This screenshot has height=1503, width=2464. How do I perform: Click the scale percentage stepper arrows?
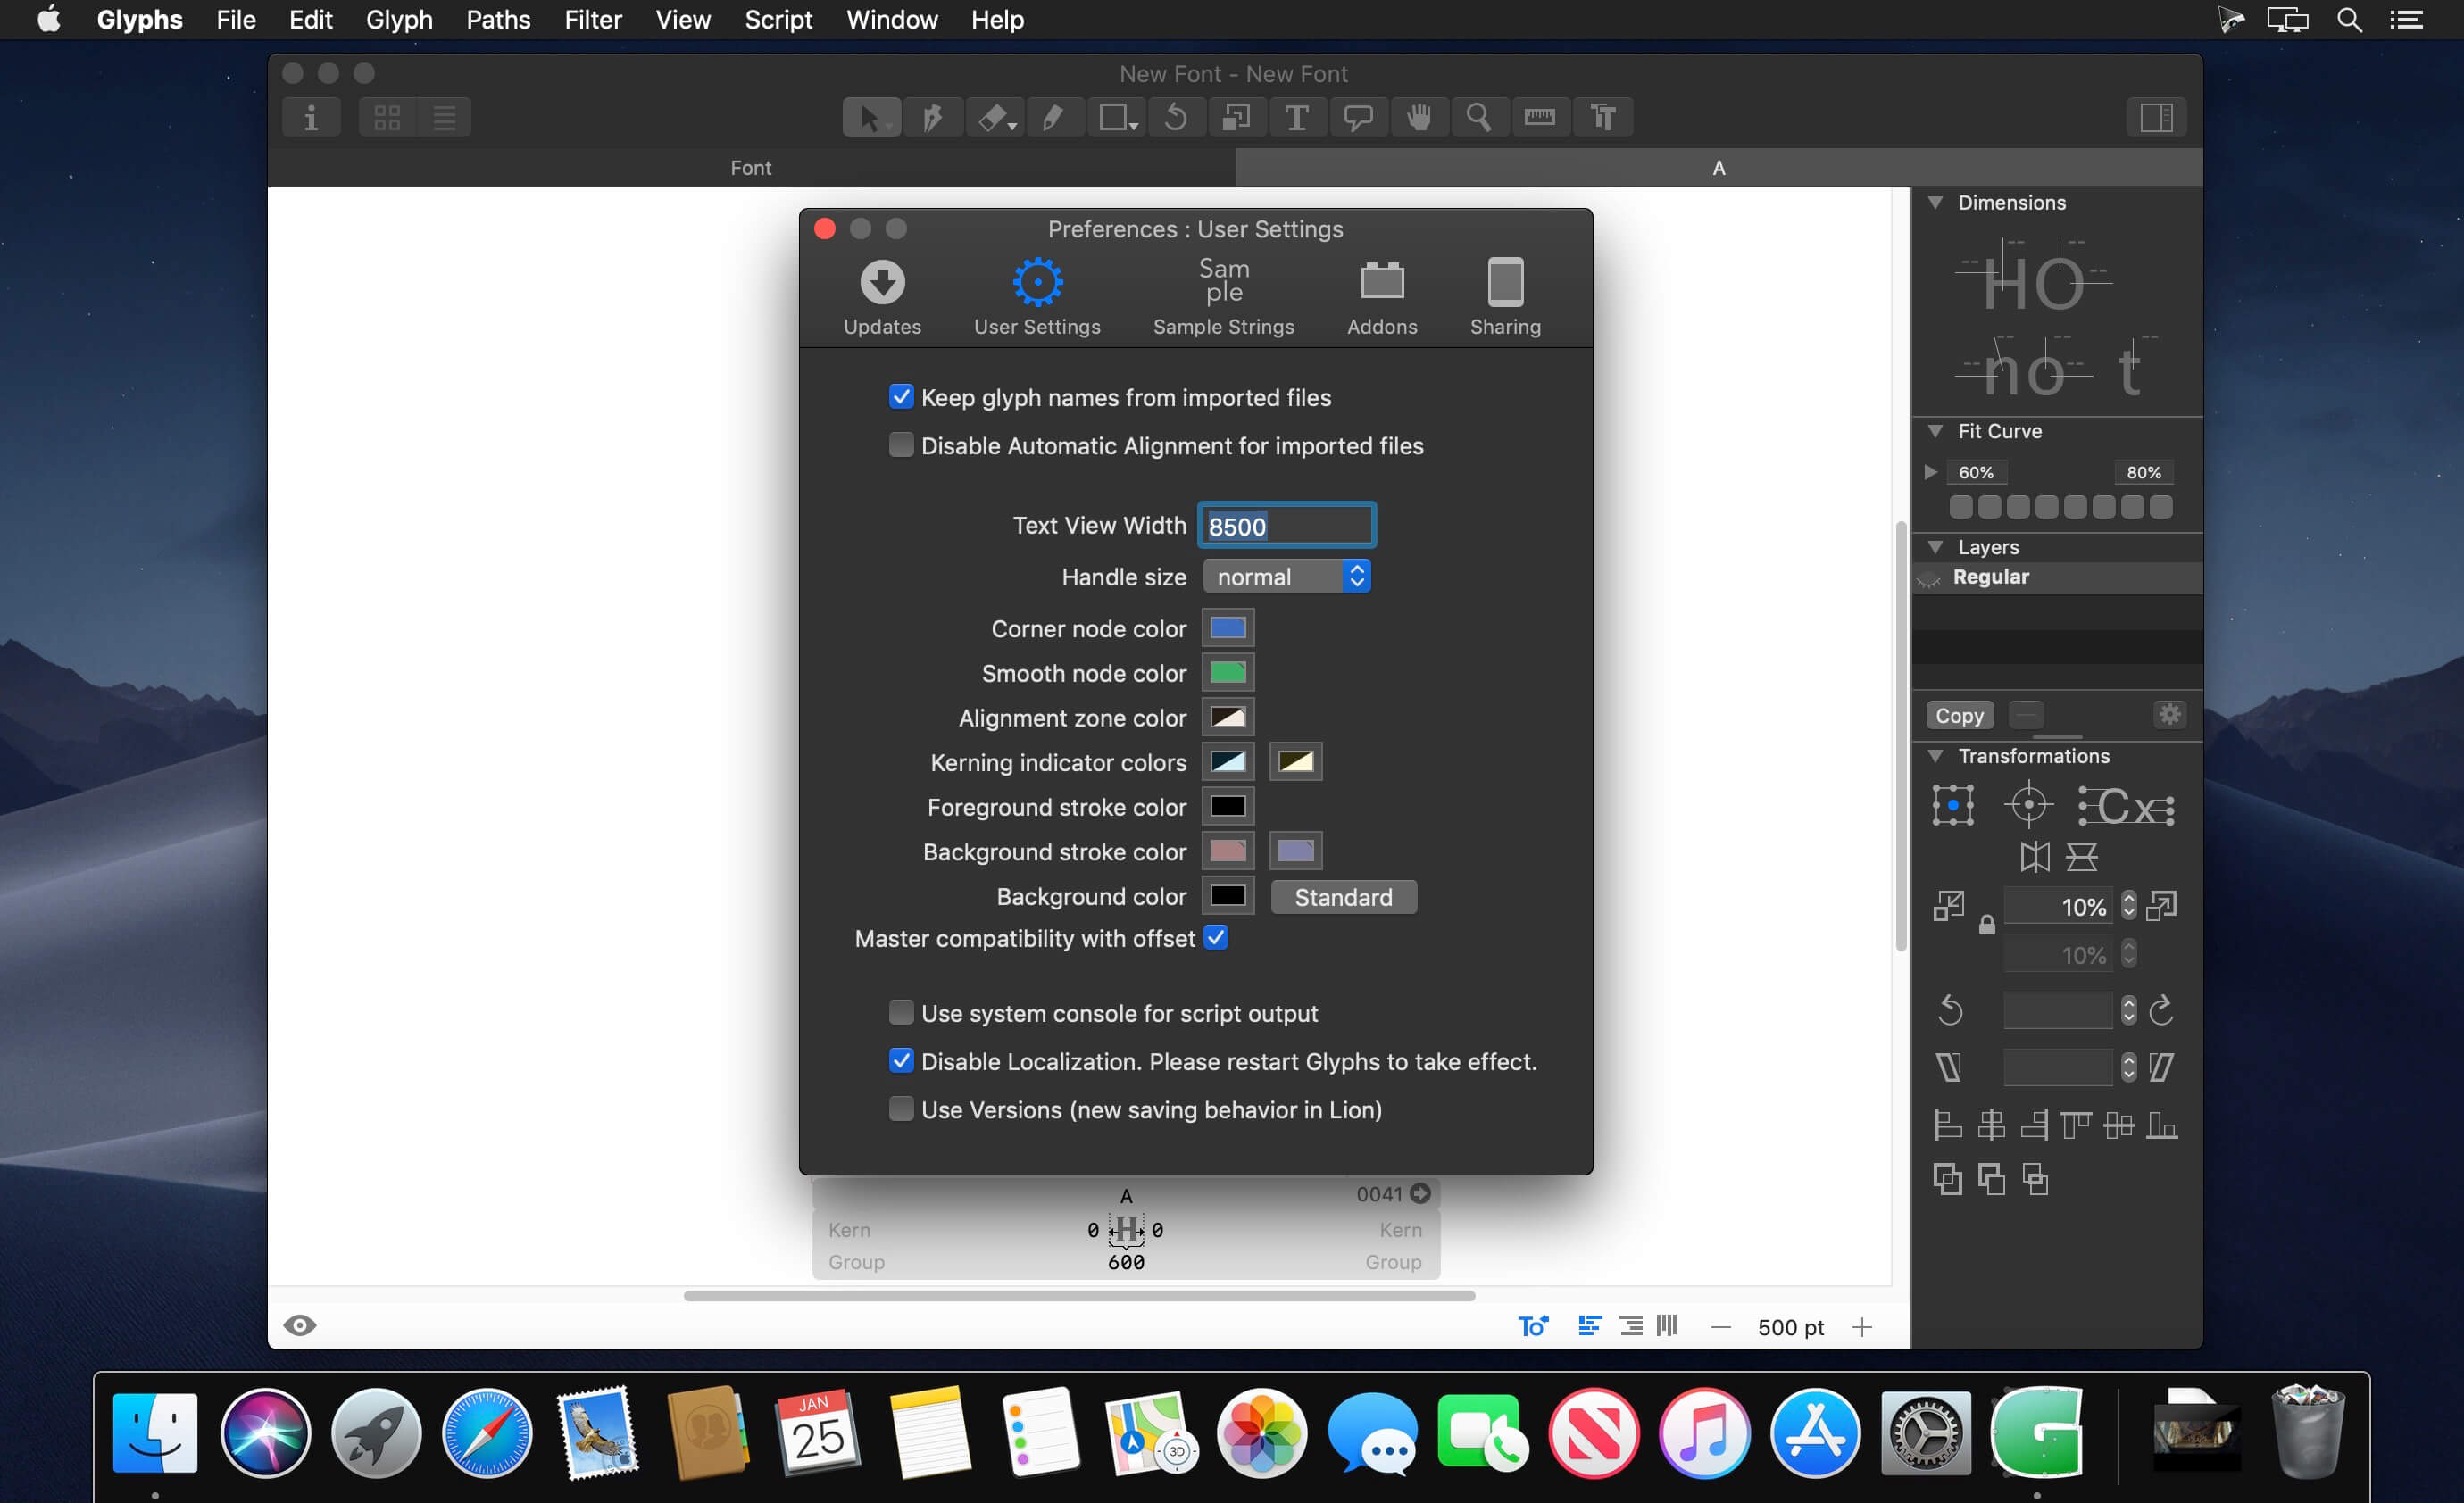pos(2128,906)
